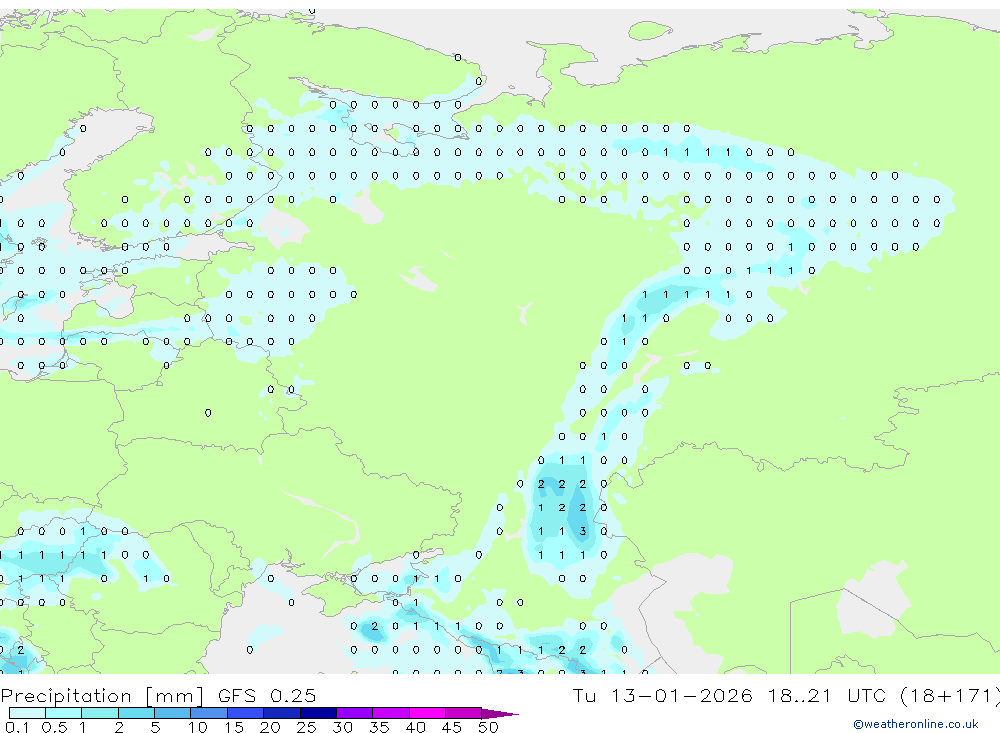
Task: Click the legend label "0.5"
Action: point(54,727)
